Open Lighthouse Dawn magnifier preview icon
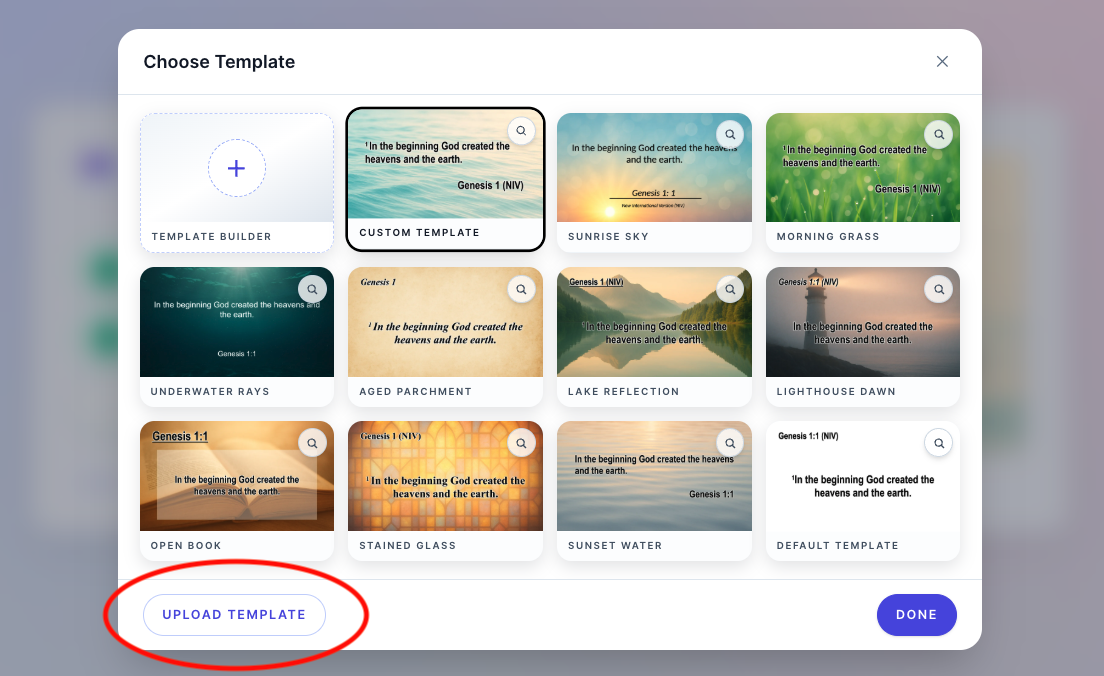 [939, 289]
